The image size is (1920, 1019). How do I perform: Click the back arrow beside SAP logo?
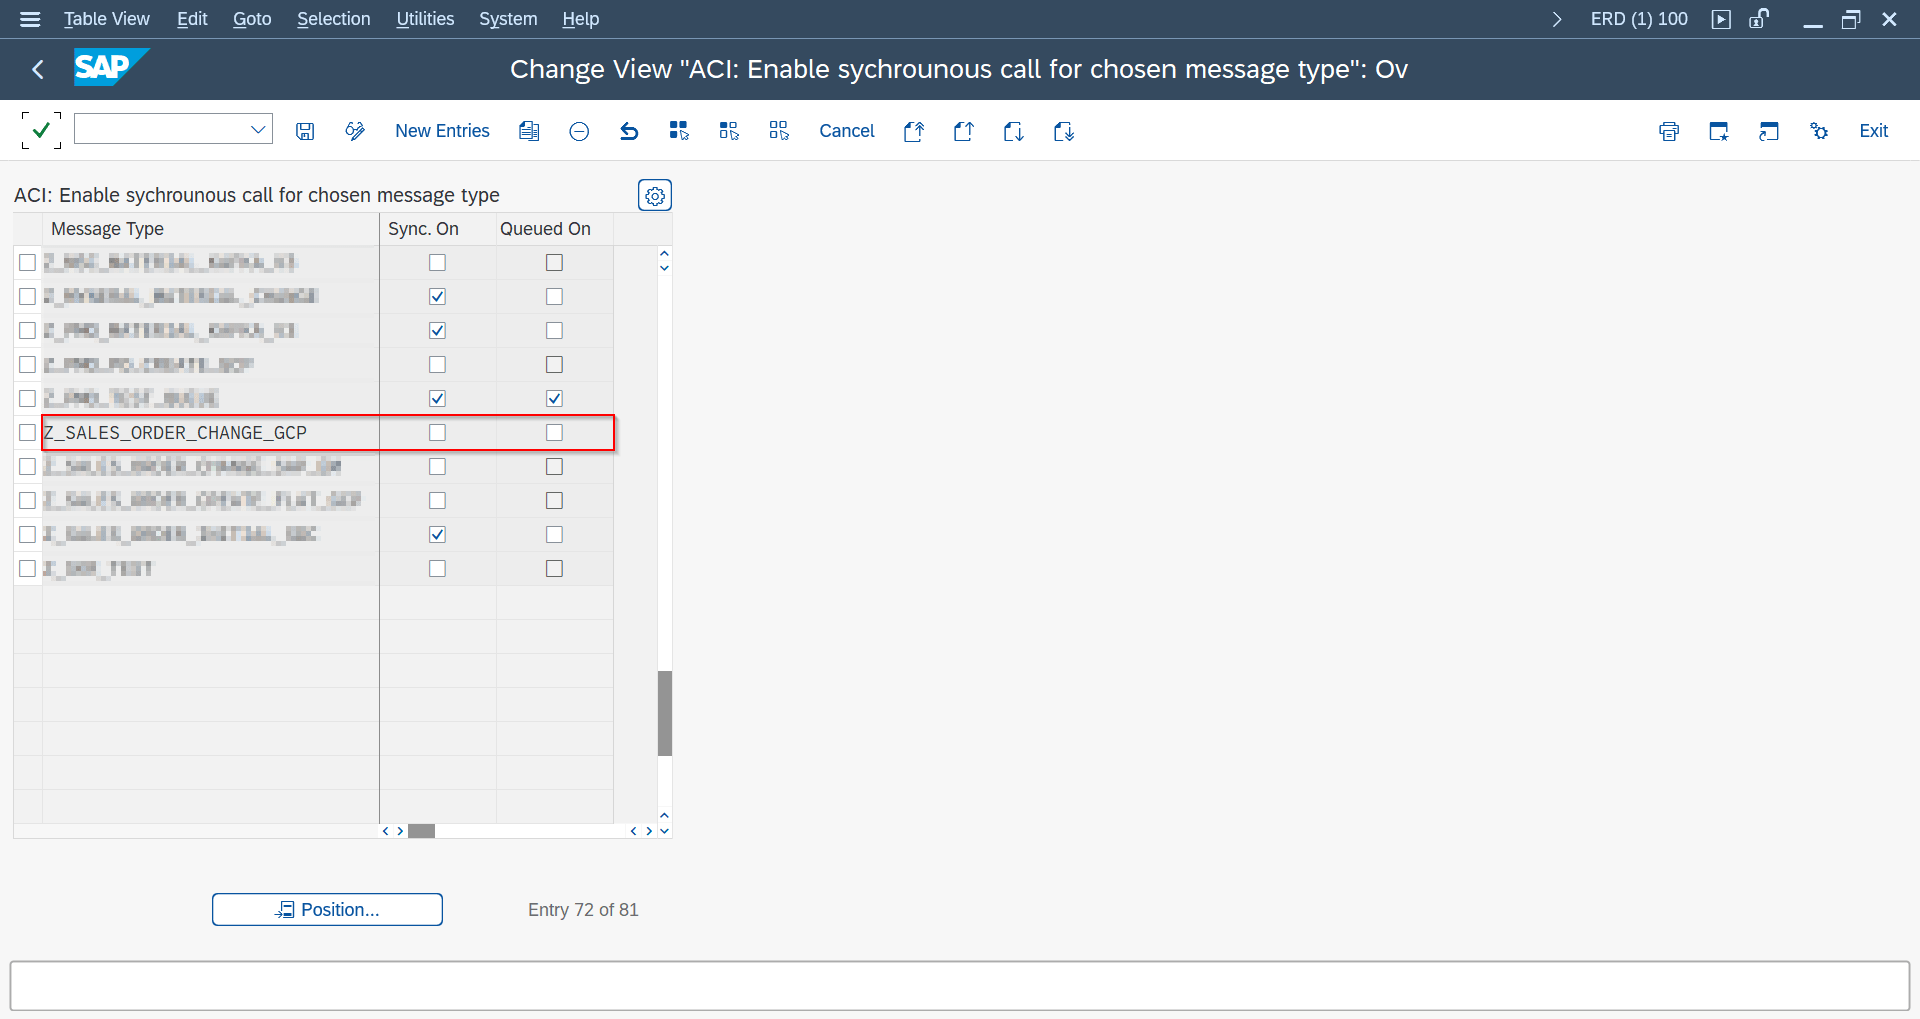(38, 69)
